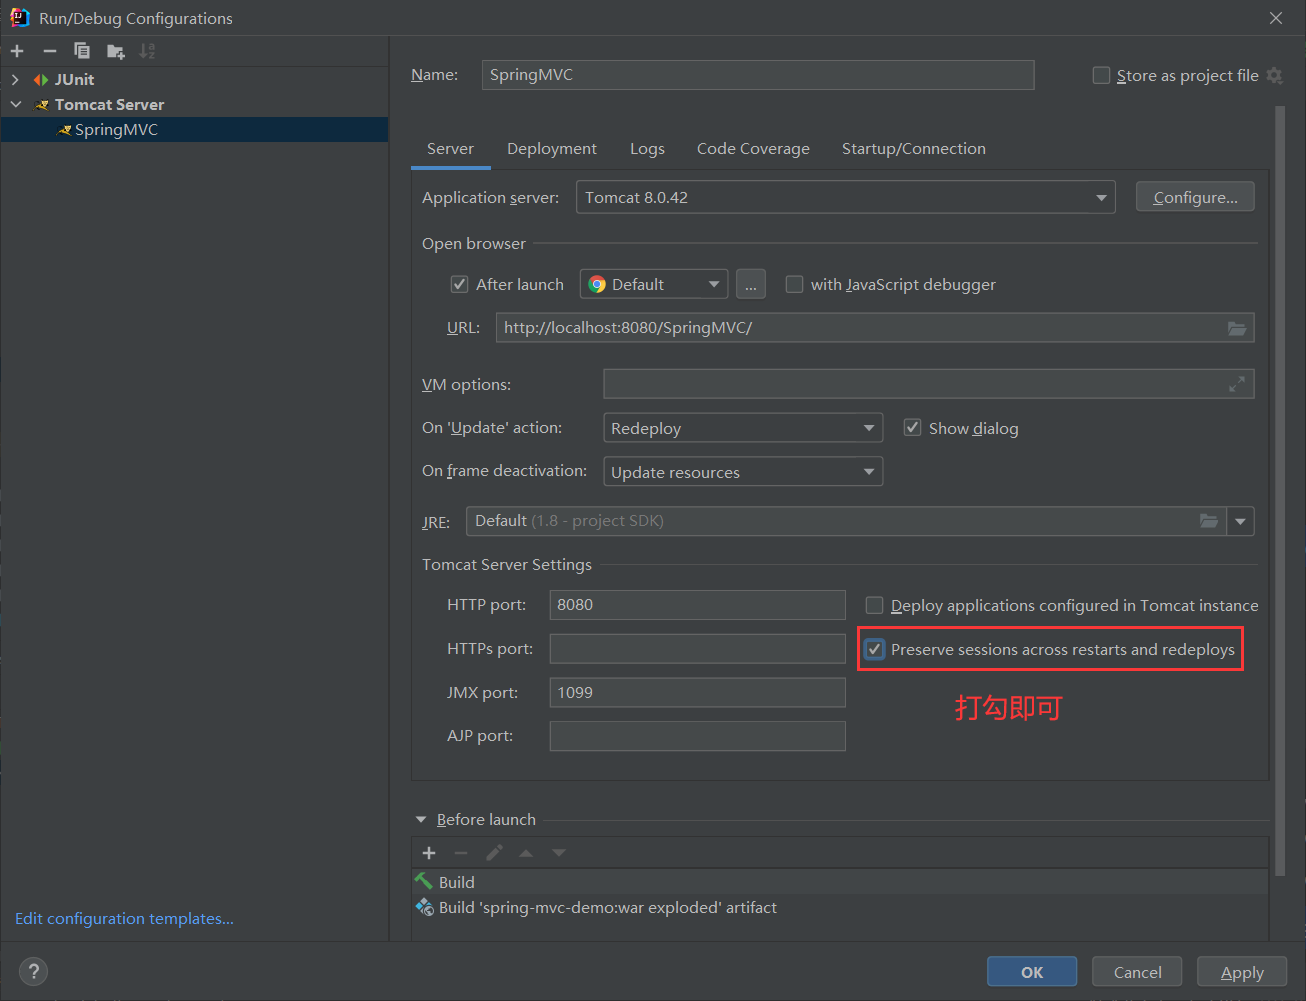Close the Run/Debug Configurations dialog
This screenshot has height=1001, width=1306.
pyautogui.click(x=1275, y=18)
